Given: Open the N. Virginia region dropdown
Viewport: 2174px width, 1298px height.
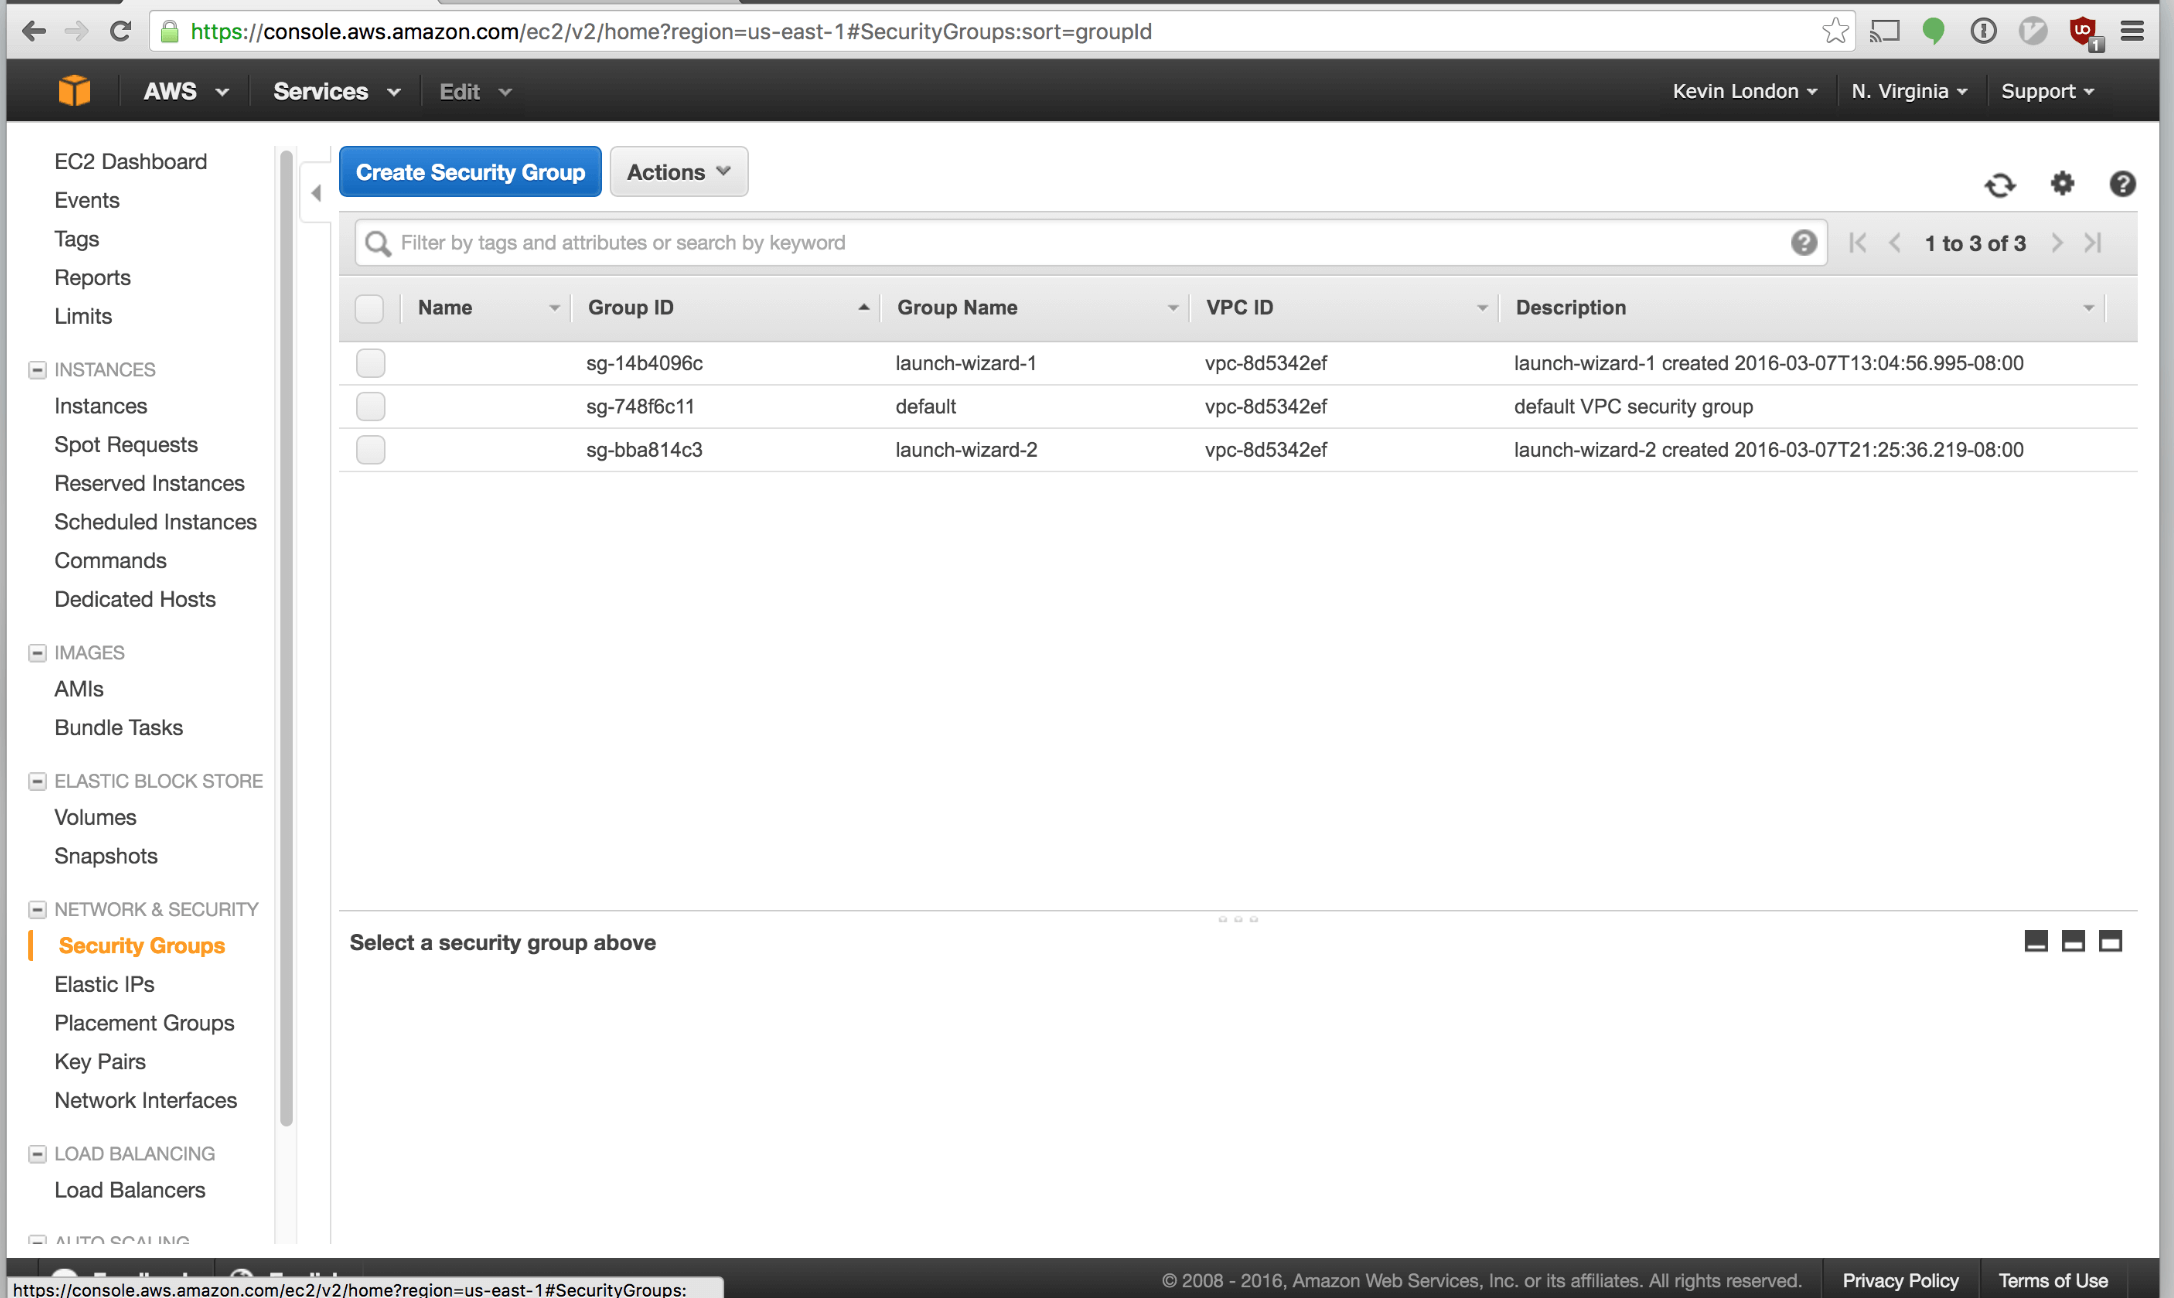Looking at the screenshot, I should (1908, 91).
